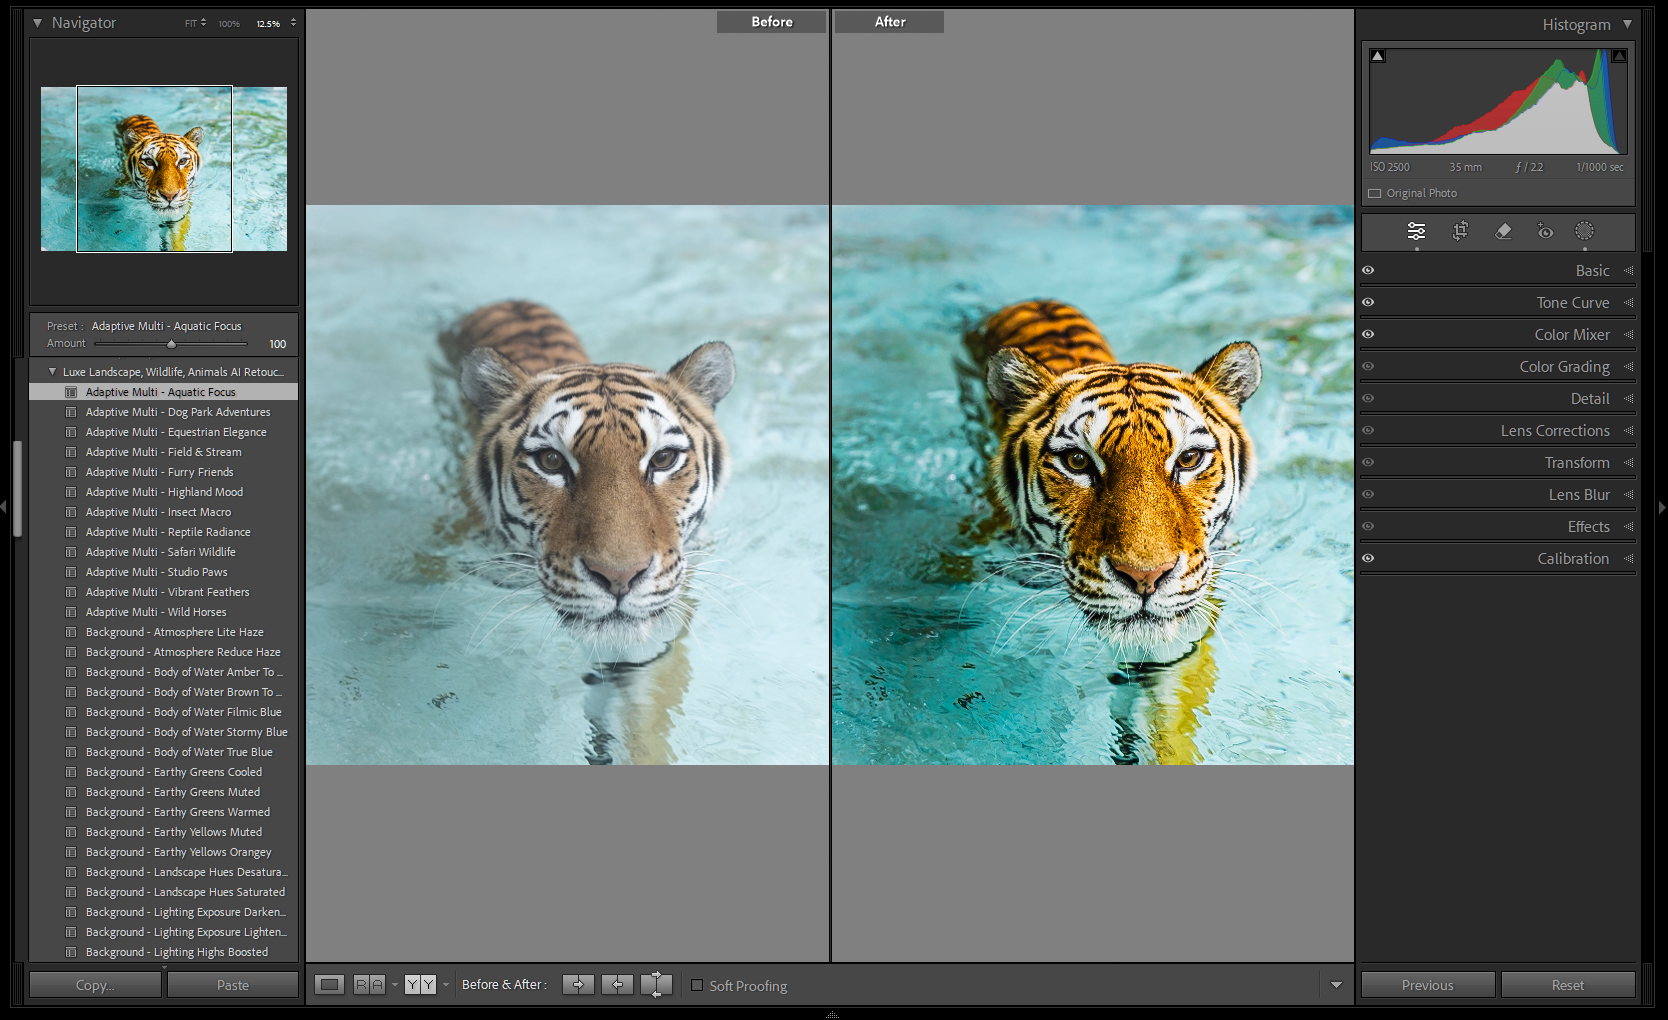Screen dimensions: 1668x1020
Task: Copy Before settings to After arrow
Action: (578, 985)
